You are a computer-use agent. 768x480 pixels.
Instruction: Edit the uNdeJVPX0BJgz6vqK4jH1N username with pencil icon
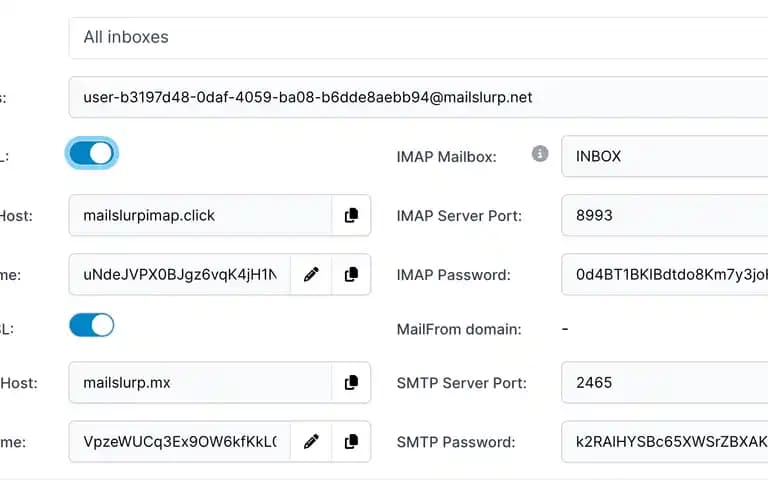pyautogui.click(x=311, y=274)
